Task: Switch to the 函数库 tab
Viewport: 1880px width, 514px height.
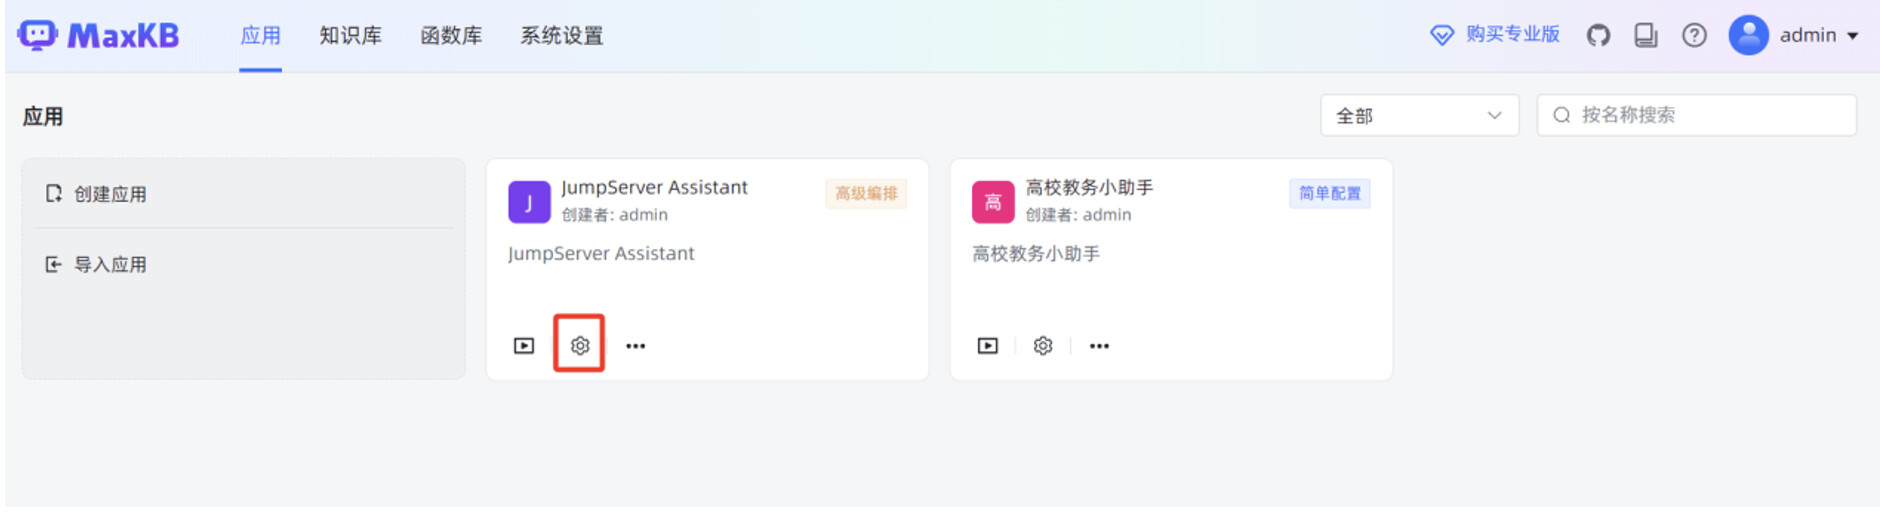Action: [451, 36]
